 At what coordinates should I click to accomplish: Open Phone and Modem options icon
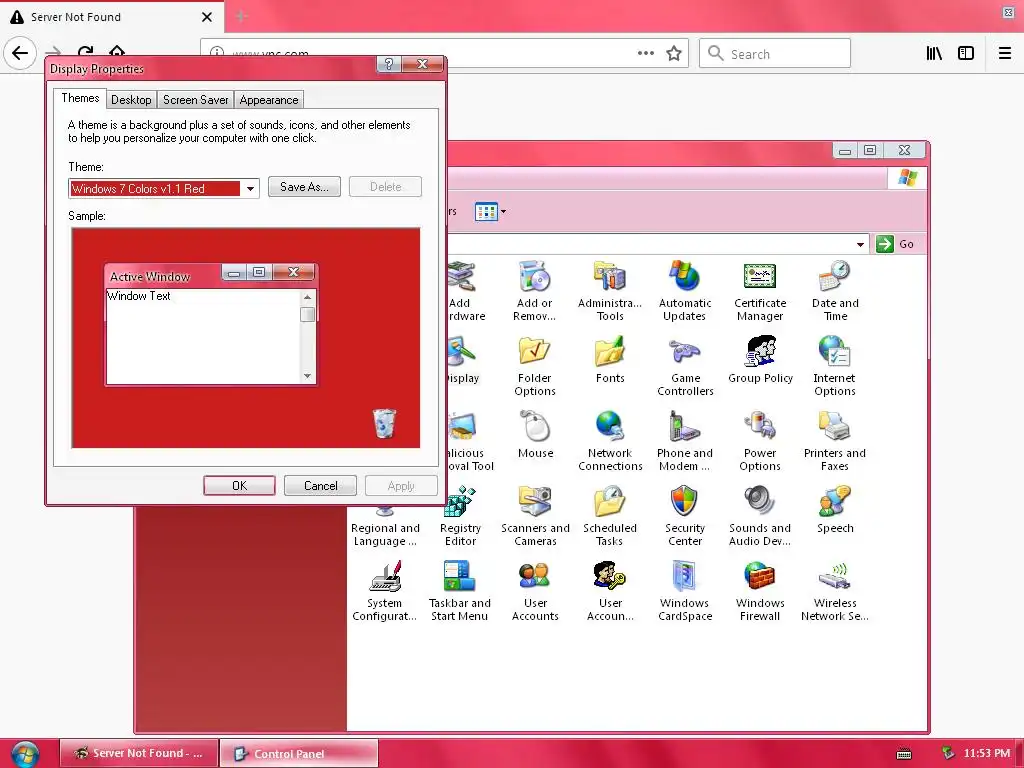click(x=684, y=441)
